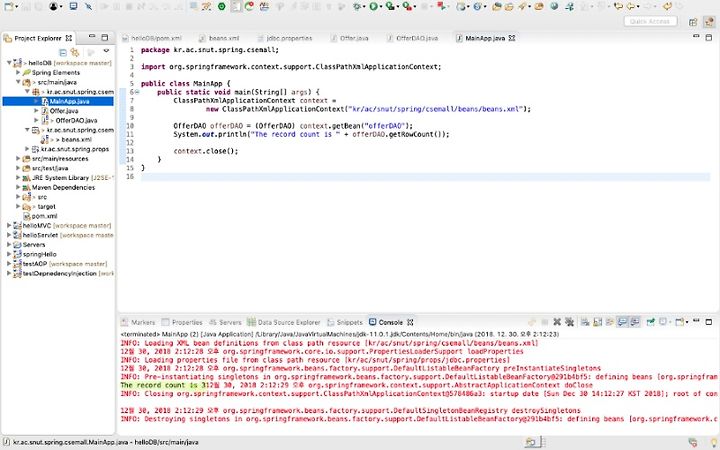Switch to the Offer.java editor tab
720x450 pixels.
tap(350, 38)
